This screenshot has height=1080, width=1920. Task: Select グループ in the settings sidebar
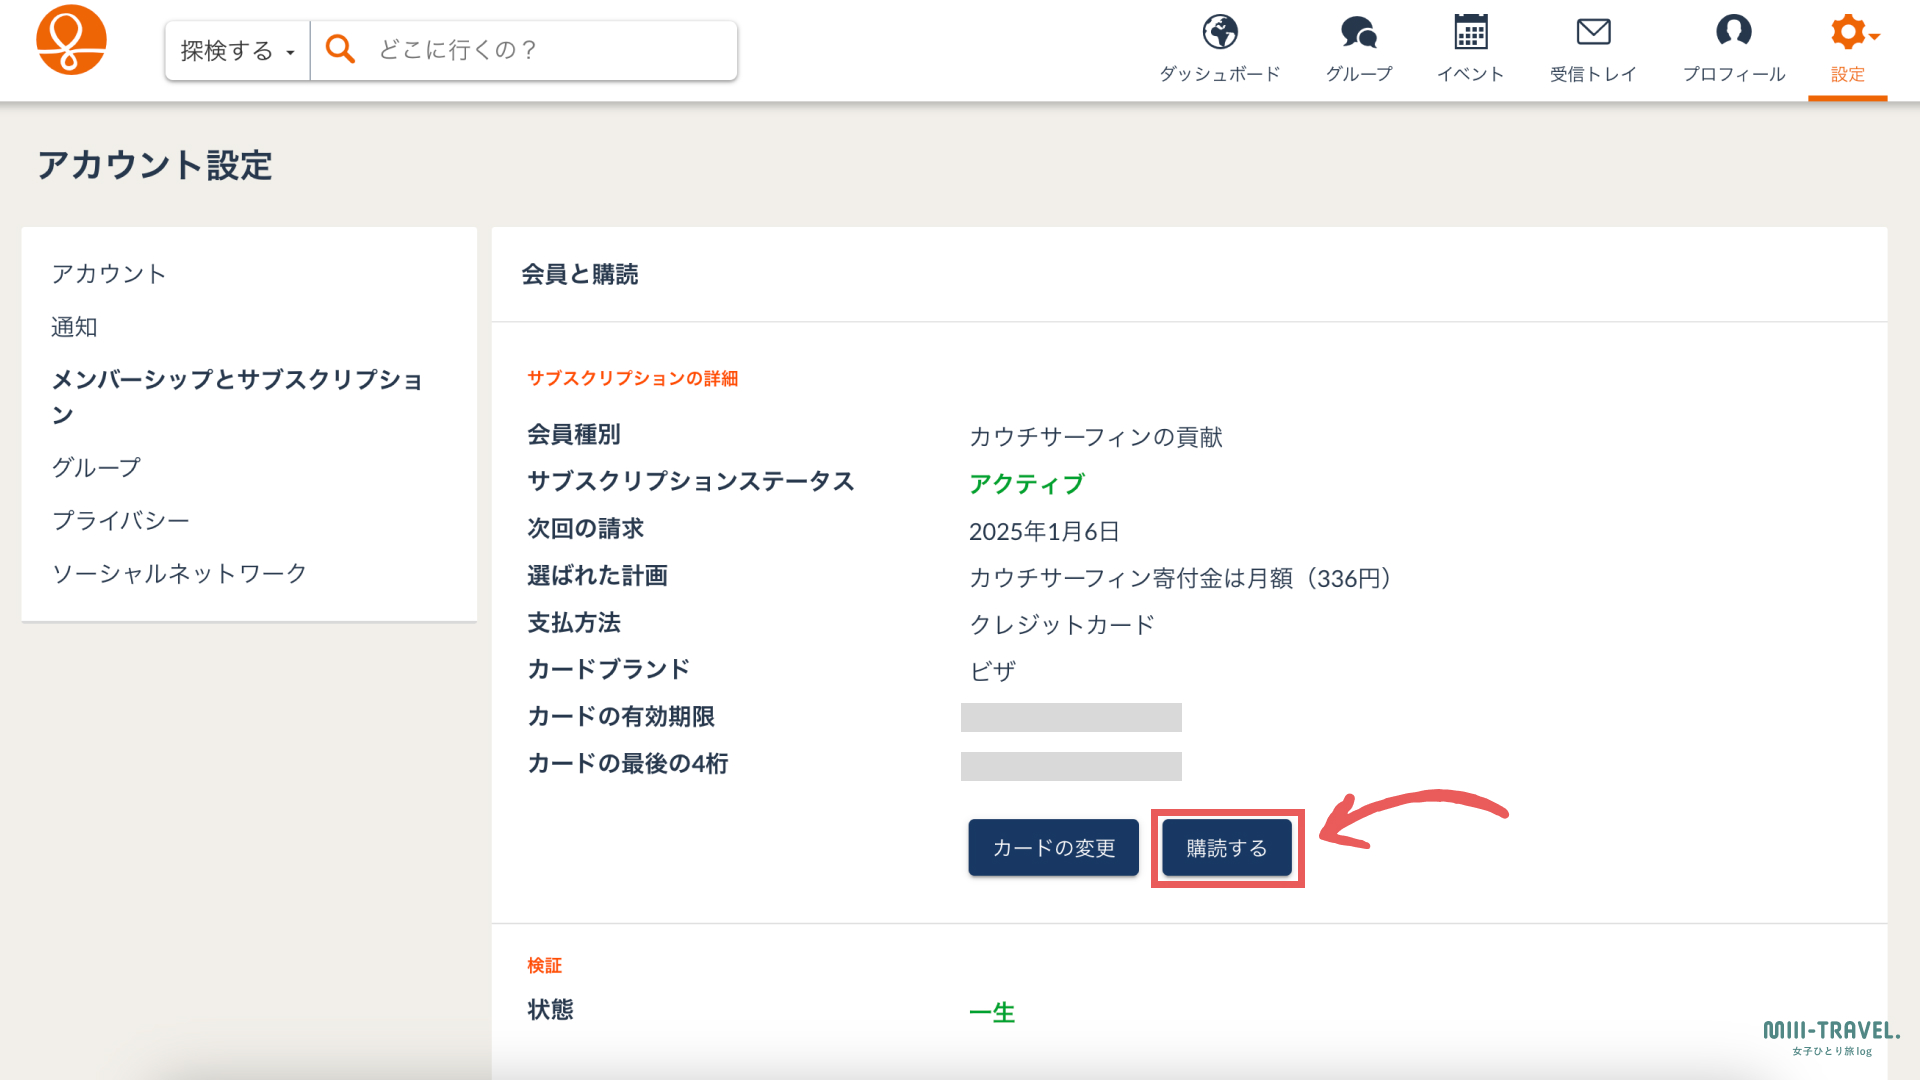[x=96, y=467]
